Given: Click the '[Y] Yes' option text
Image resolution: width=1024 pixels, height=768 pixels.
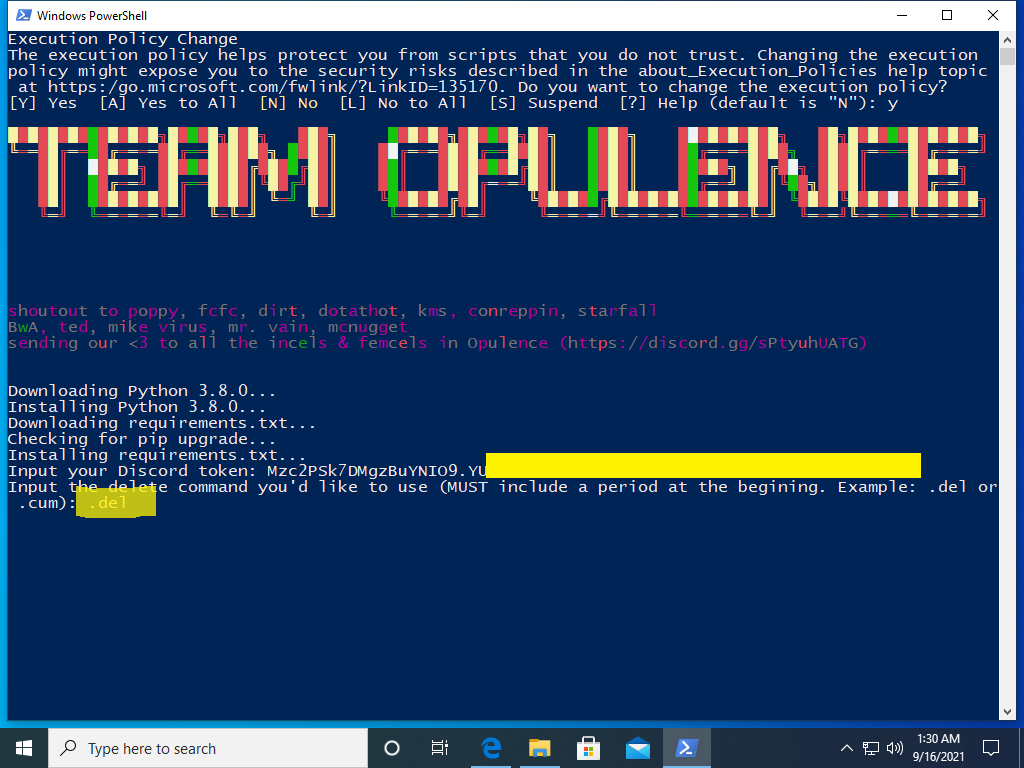Looking at the screenshot, I should (43, 103).
